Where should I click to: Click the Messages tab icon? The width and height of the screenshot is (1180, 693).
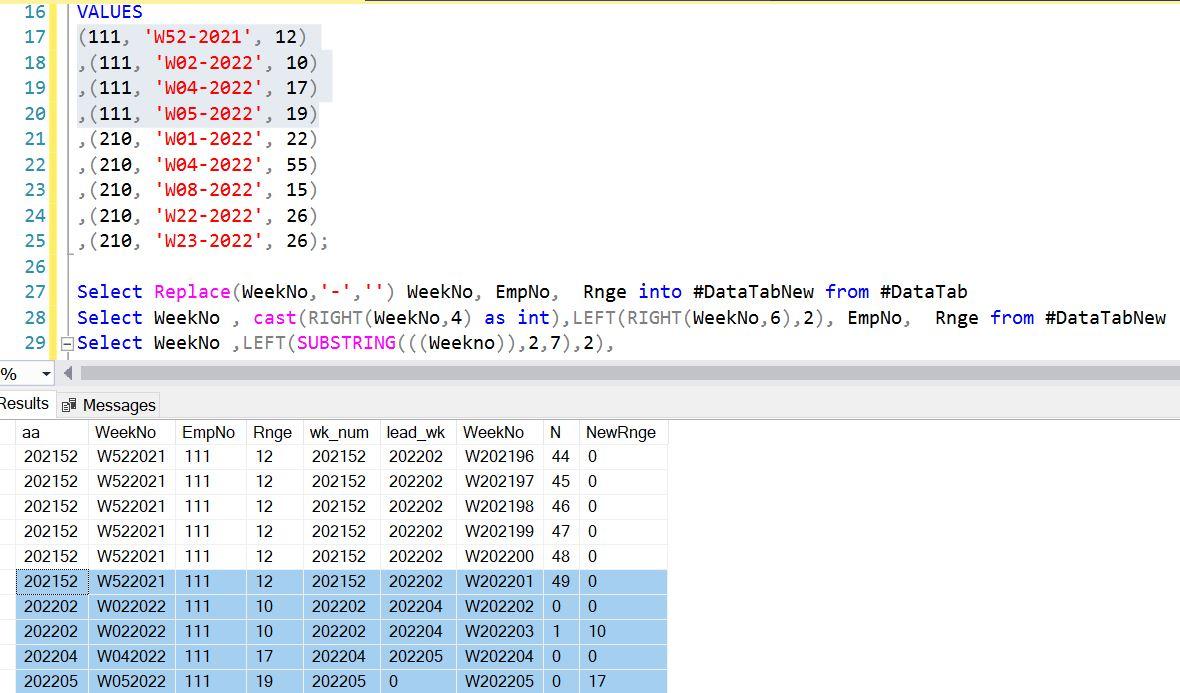(x=69, y=405)
